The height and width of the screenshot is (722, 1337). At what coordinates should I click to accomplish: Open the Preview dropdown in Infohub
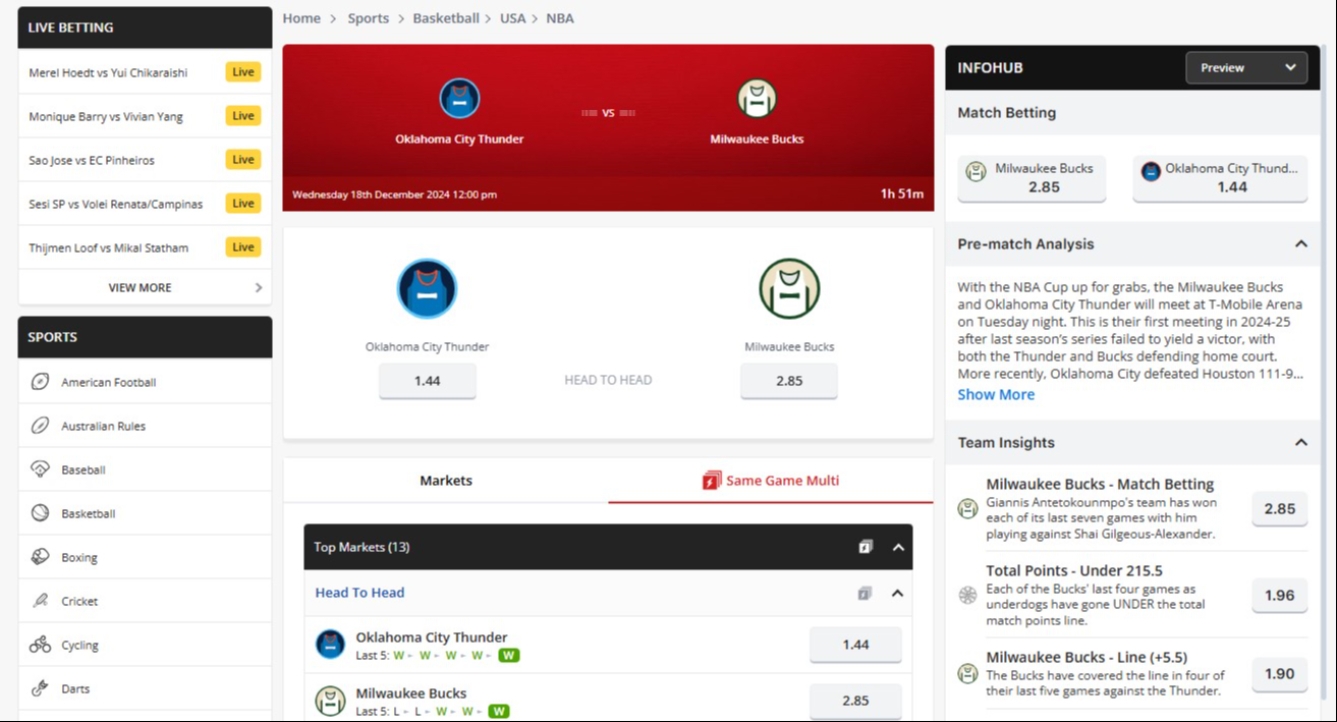point(1246,68)
